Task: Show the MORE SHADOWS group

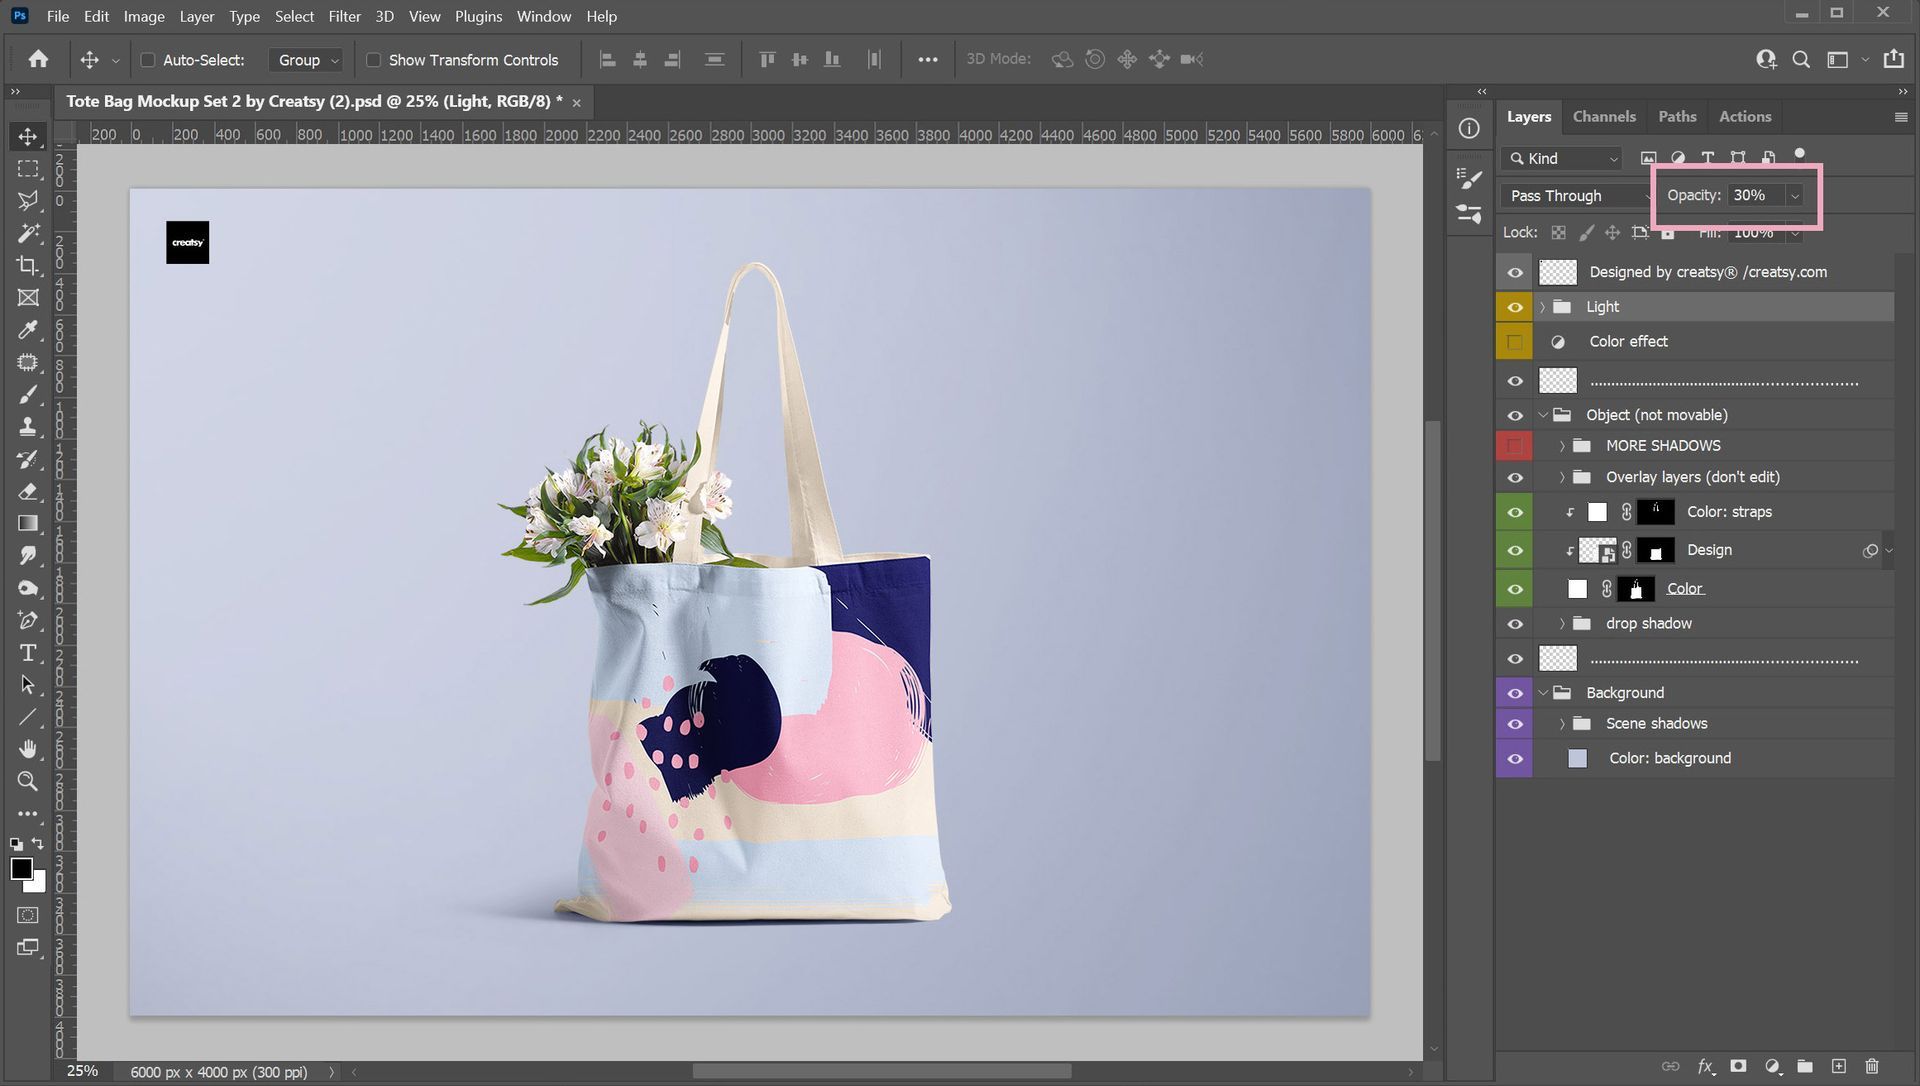Action: [1514, 446]
